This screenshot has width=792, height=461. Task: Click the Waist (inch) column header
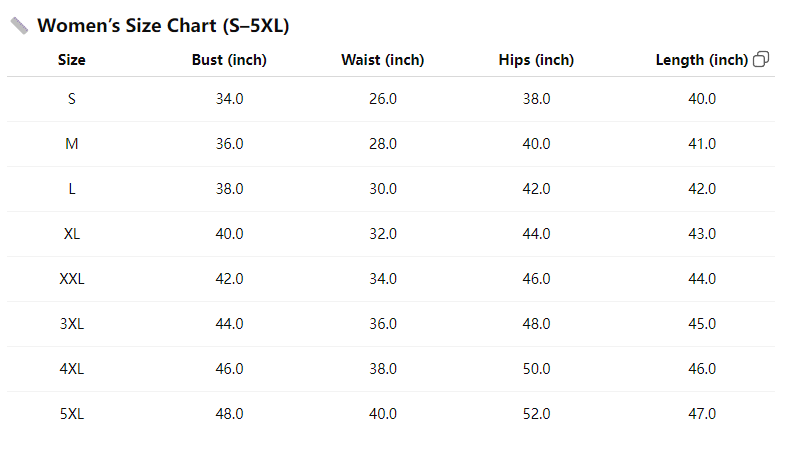(x=383, y=60)
